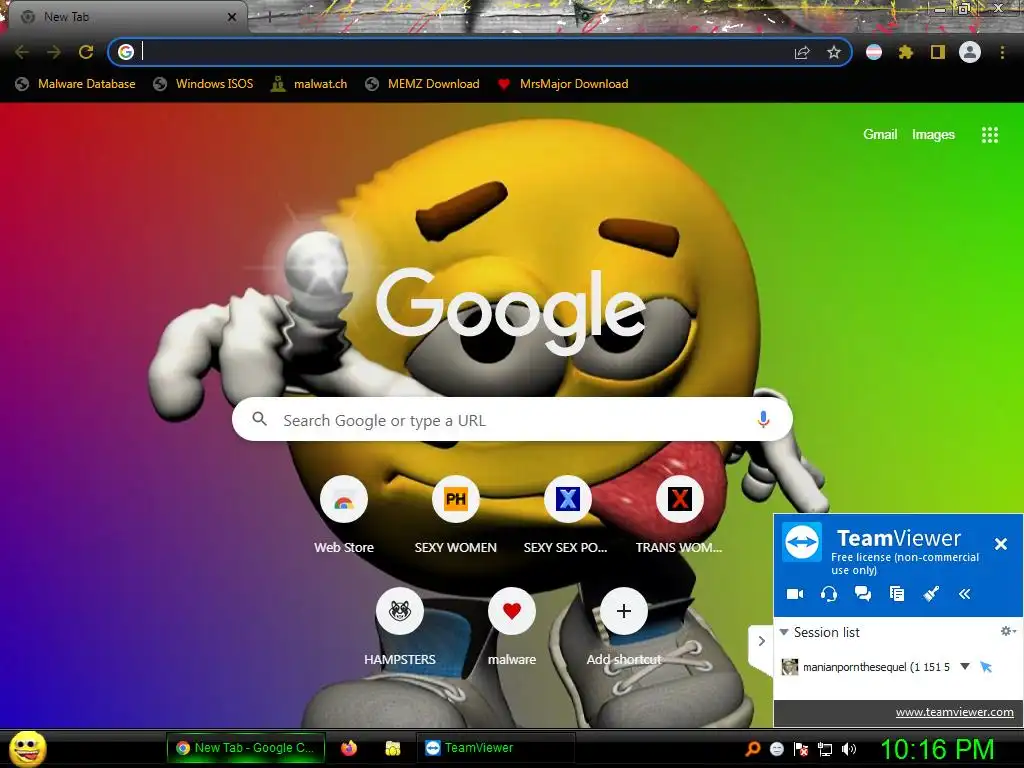
Task: Toggle the browser side panel
Action: pos(938,52)
